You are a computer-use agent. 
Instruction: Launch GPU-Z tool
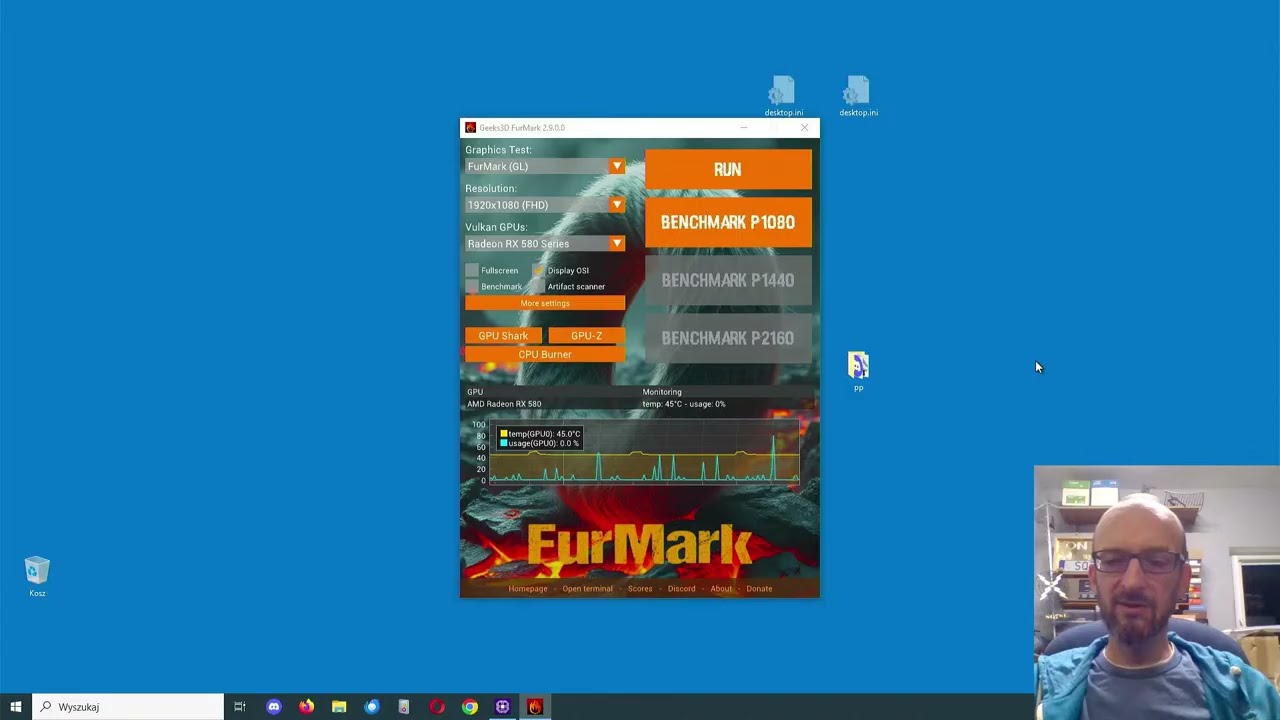(587, 336)
